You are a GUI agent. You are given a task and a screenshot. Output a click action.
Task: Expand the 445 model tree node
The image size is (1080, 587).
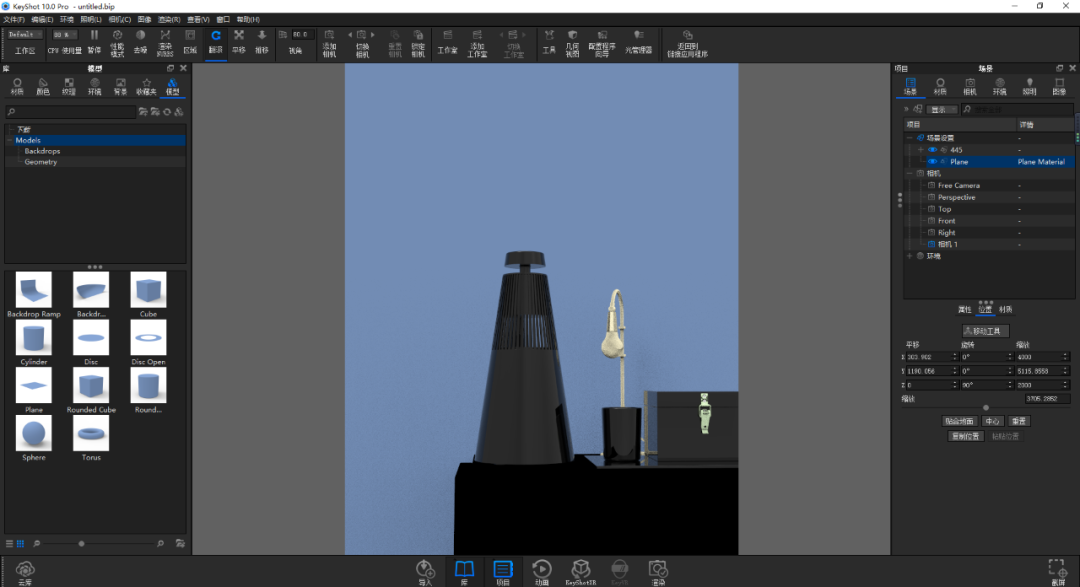point(920,150)
